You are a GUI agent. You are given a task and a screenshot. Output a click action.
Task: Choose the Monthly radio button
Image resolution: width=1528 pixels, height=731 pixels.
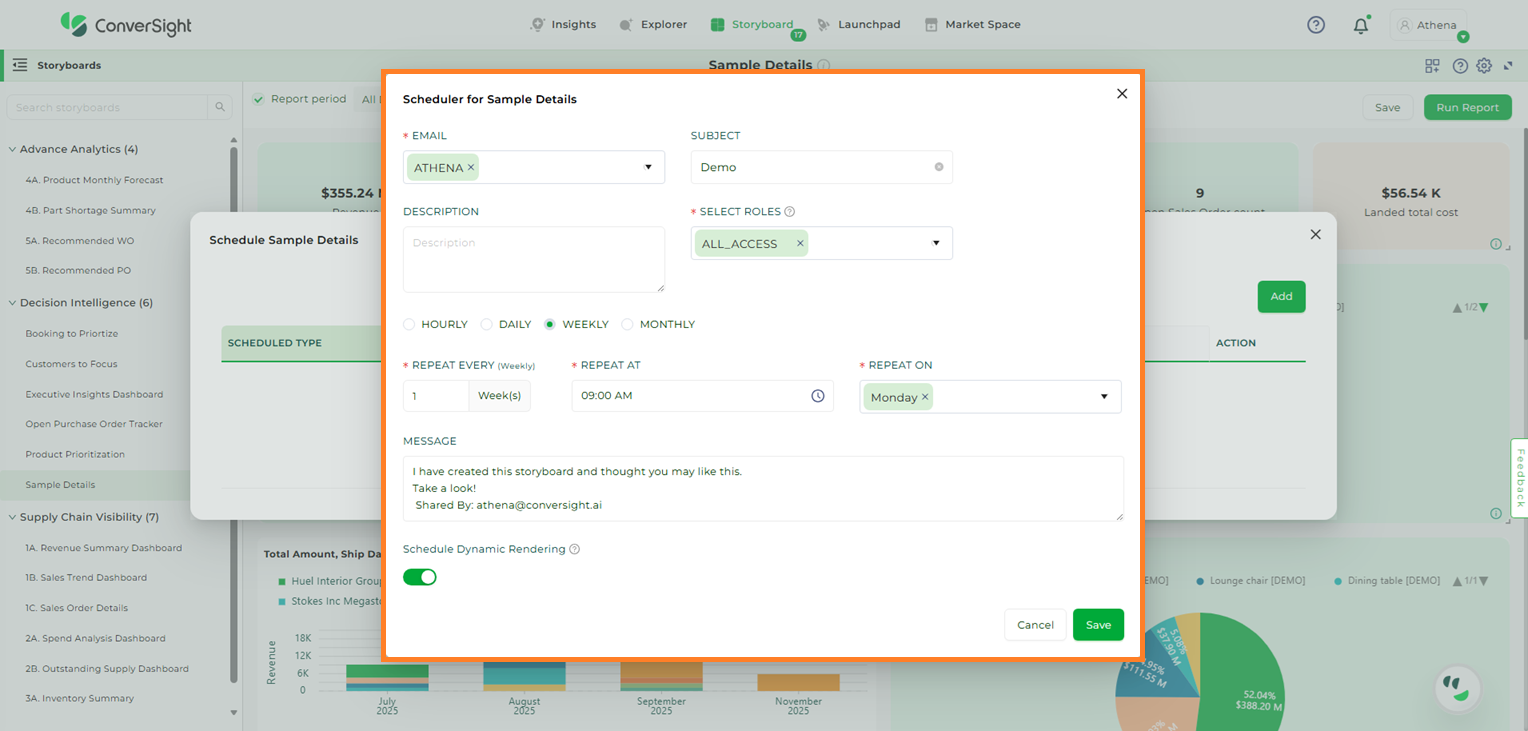point(628,324)
